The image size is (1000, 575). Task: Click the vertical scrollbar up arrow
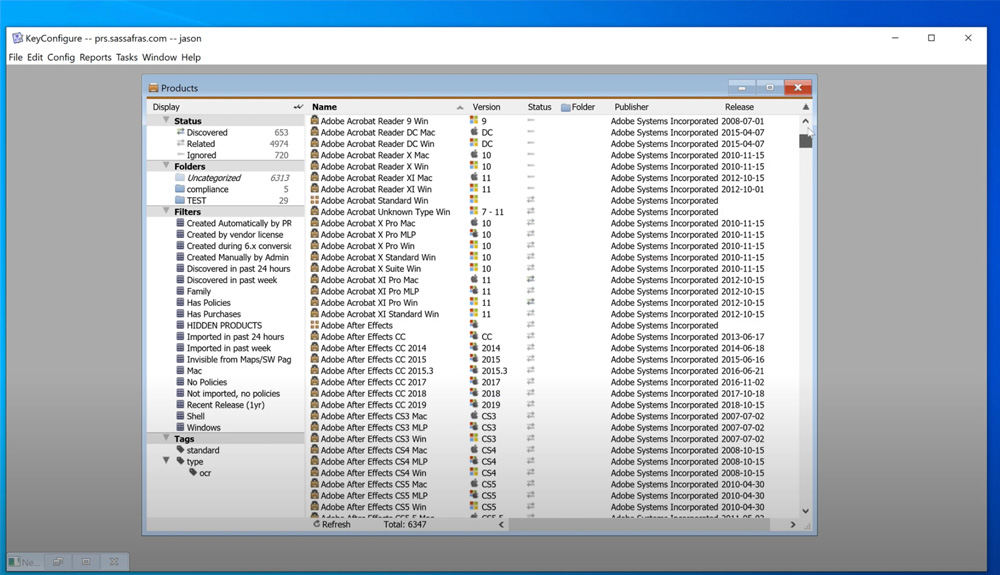[x=805, y=120]
